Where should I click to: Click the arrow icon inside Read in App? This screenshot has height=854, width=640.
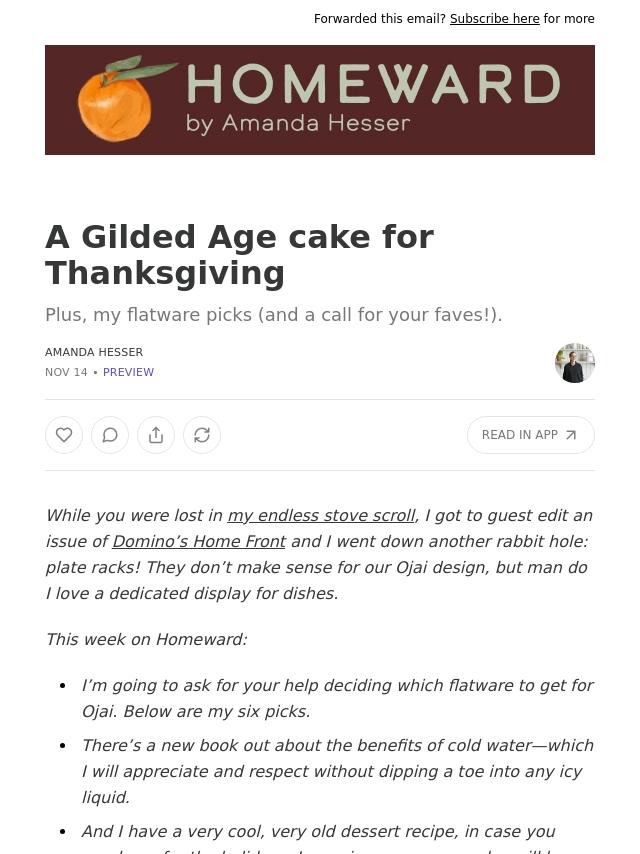571,435
